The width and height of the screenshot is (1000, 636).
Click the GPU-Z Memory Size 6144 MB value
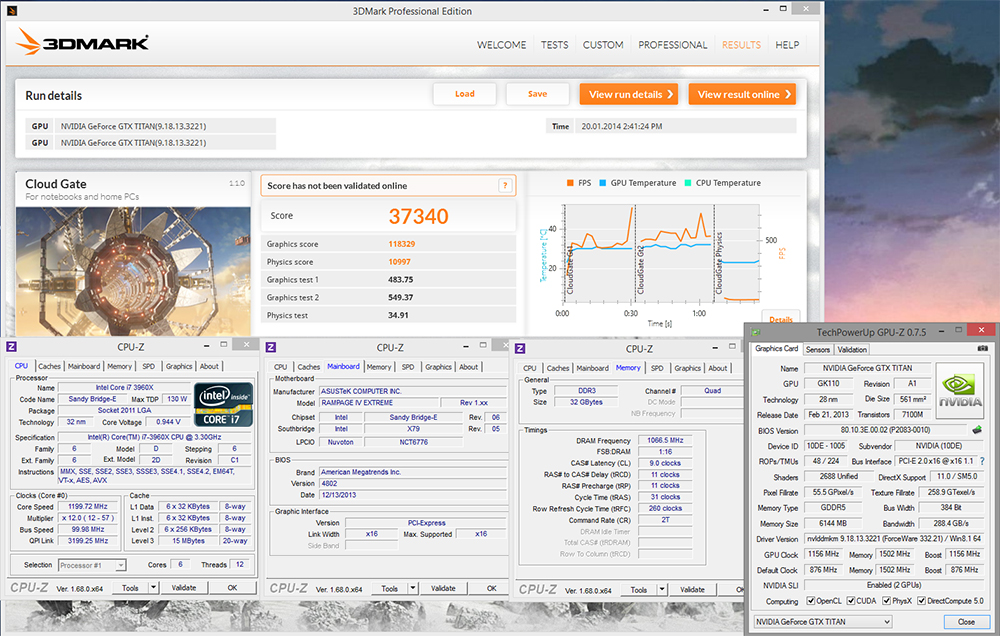click(833, 523)
